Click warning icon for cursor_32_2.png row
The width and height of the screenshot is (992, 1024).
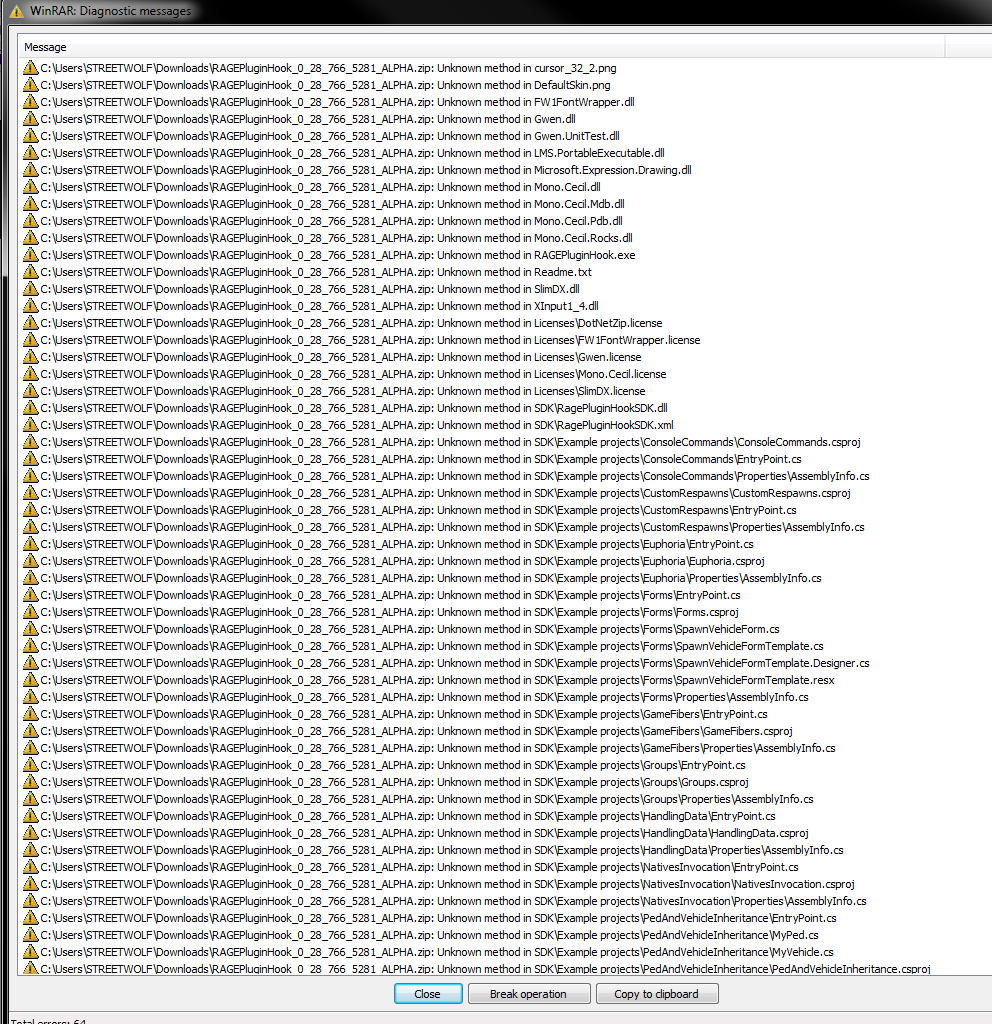point(30,68)
